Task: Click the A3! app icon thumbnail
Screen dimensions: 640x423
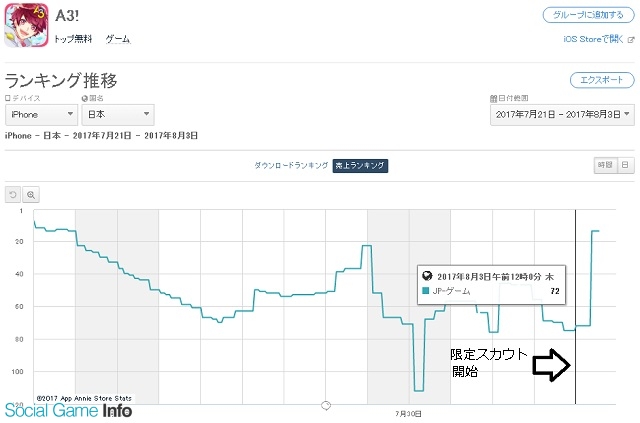Action: (x=27, y=25)
